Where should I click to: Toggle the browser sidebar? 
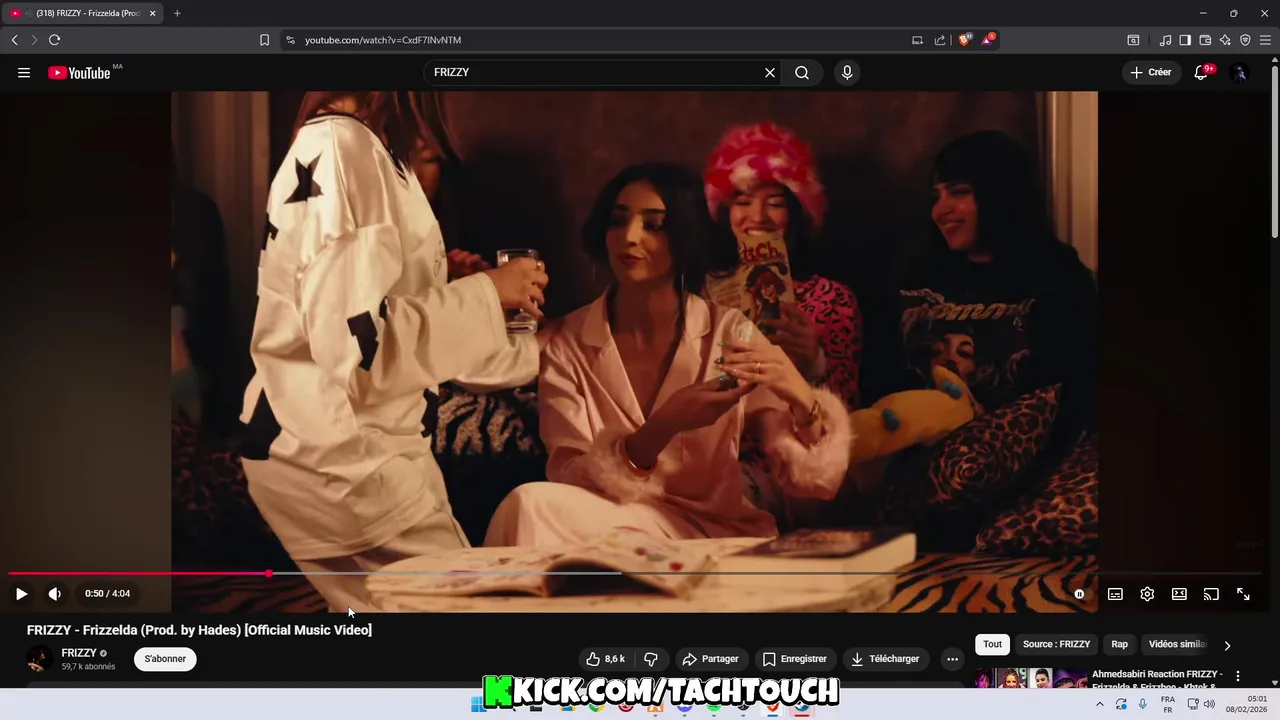coord(1185,40)
